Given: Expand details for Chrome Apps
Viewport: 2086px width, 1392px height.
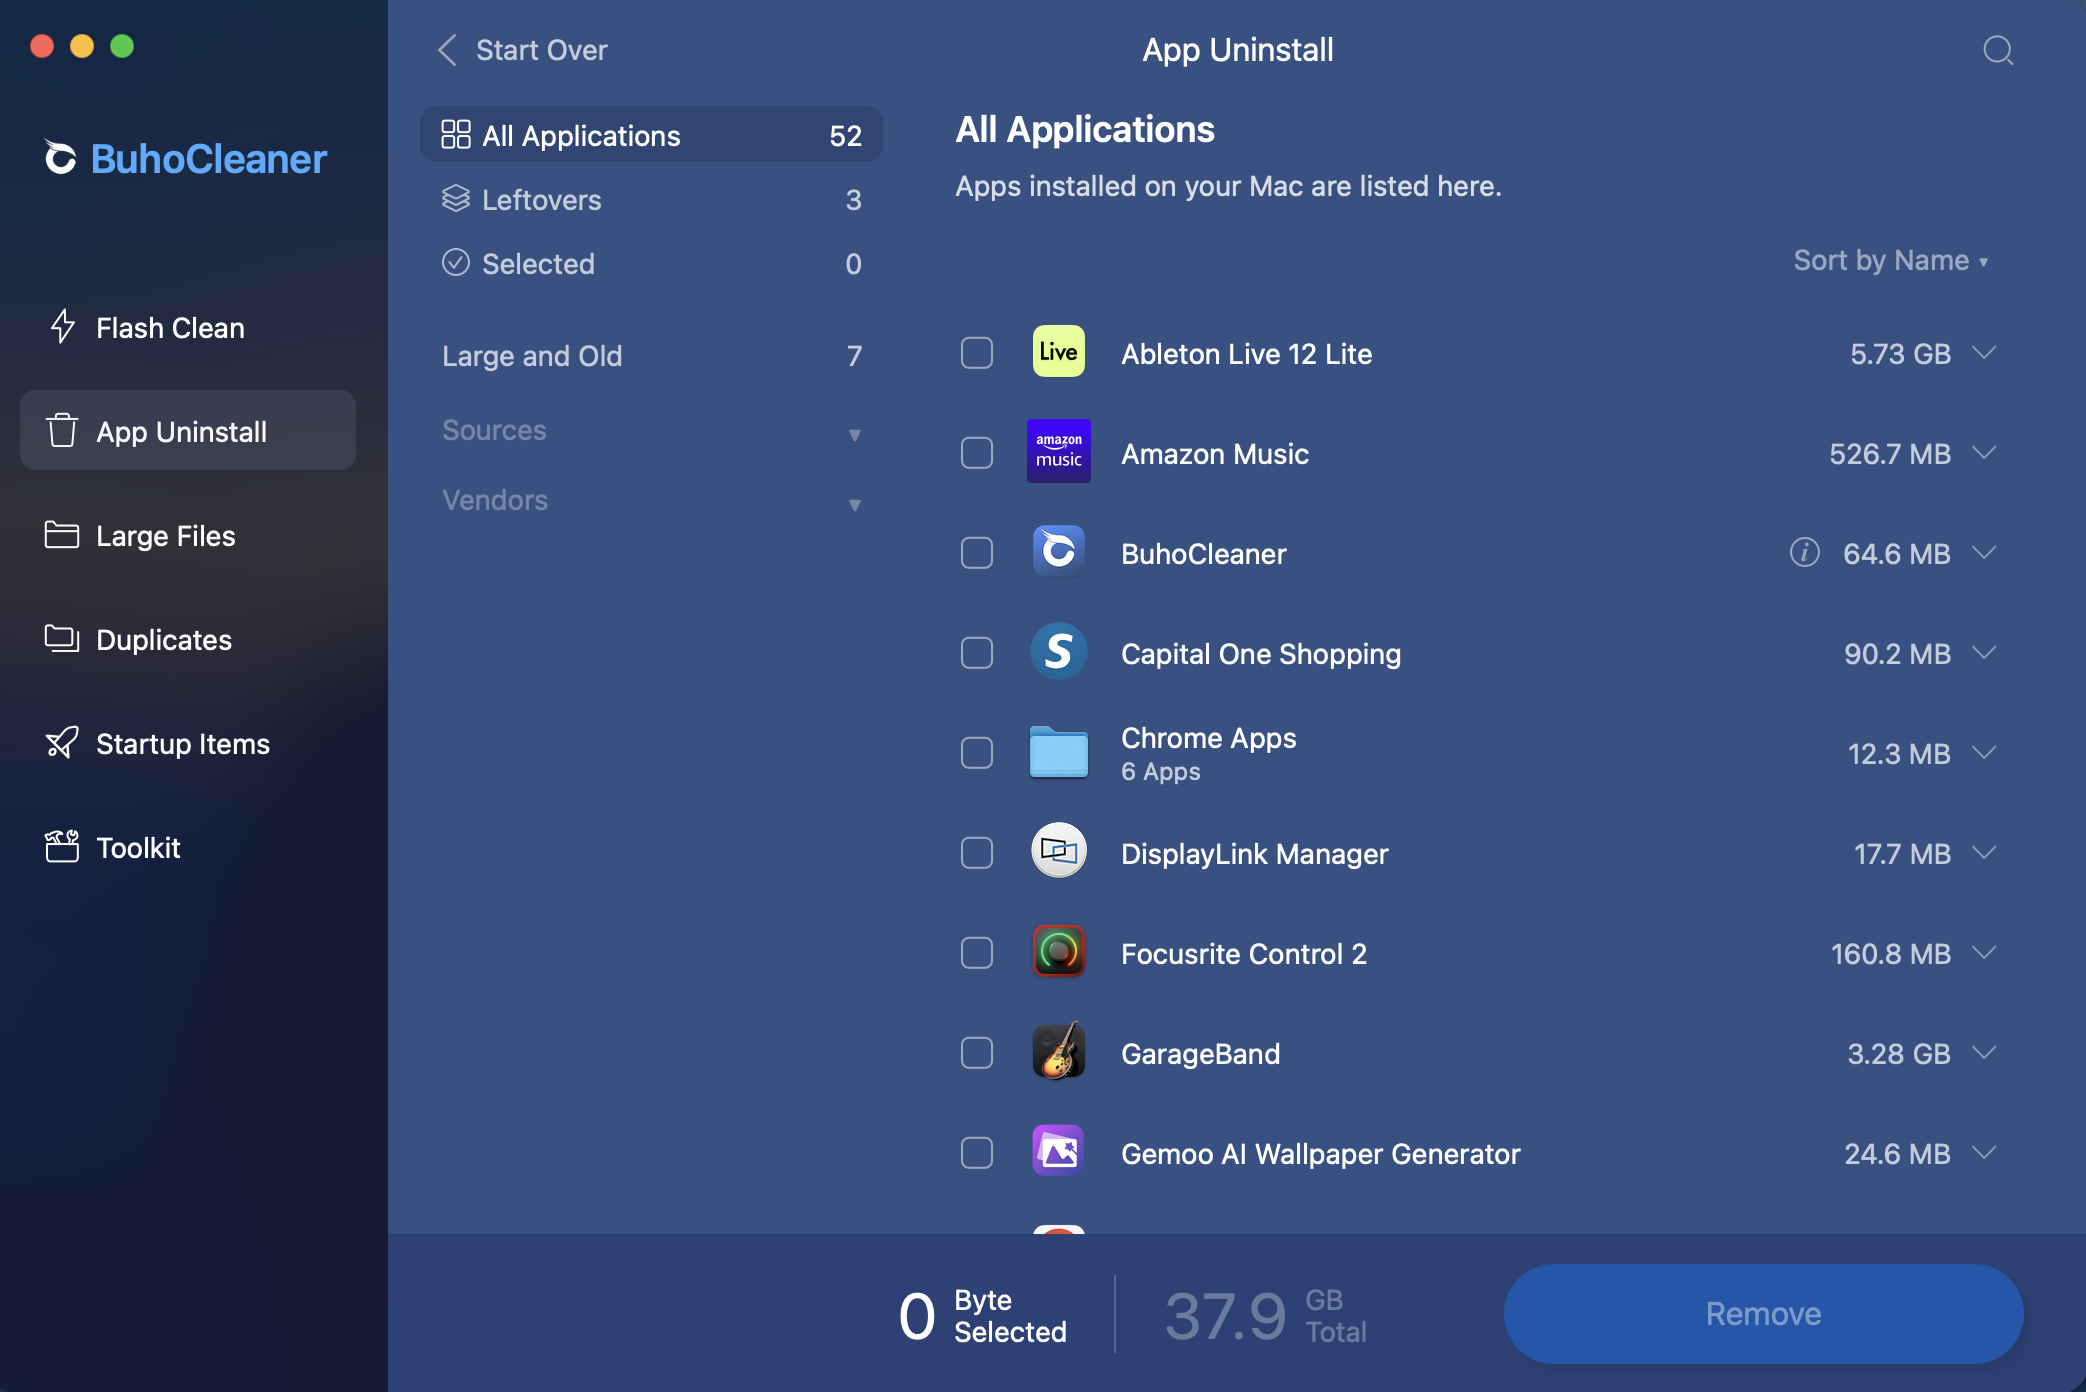Looking at the screenshot, I should (1985, 753).
